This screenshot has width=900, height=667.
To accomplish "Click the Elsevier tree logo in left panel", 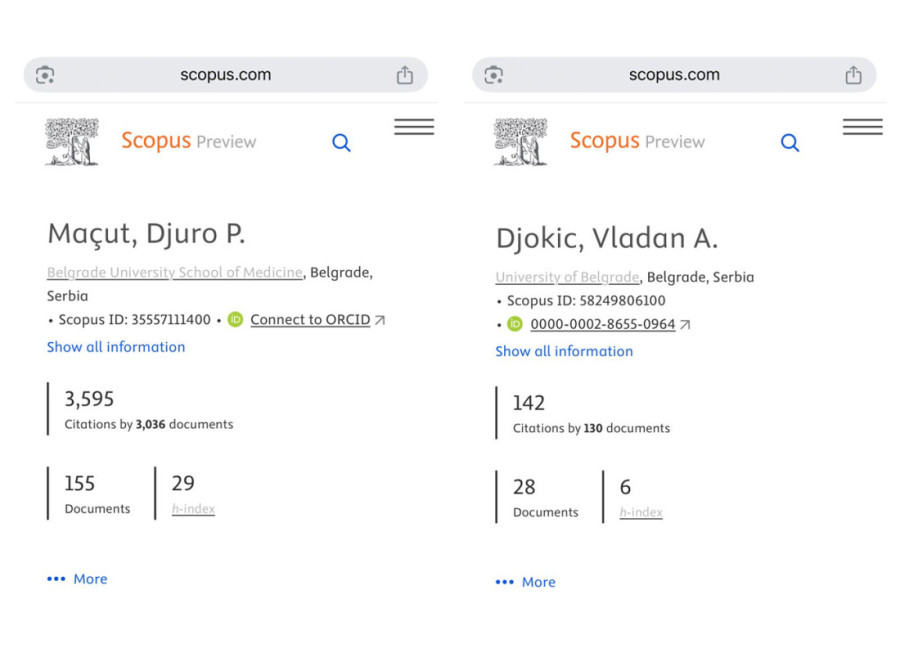I will point(72,142).
